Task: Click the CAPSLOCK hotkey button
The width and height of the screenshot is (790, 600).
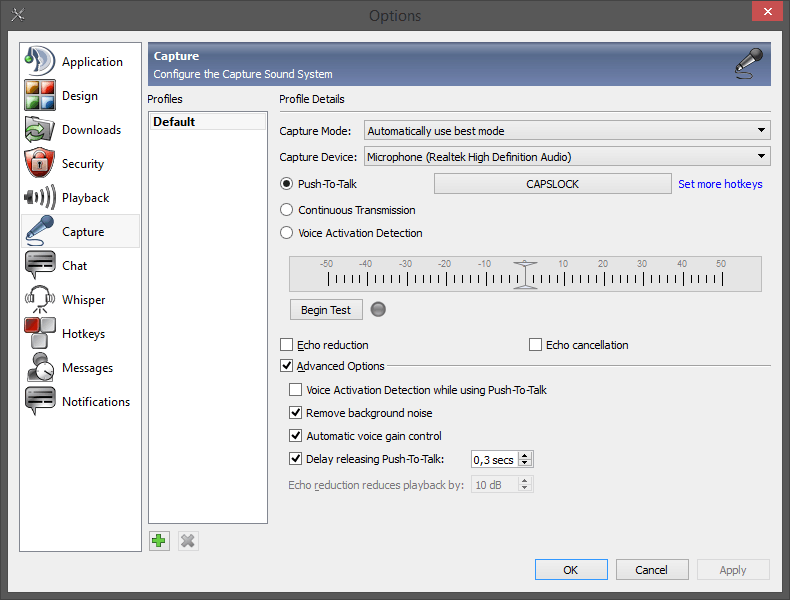Action: click(552, 184)
